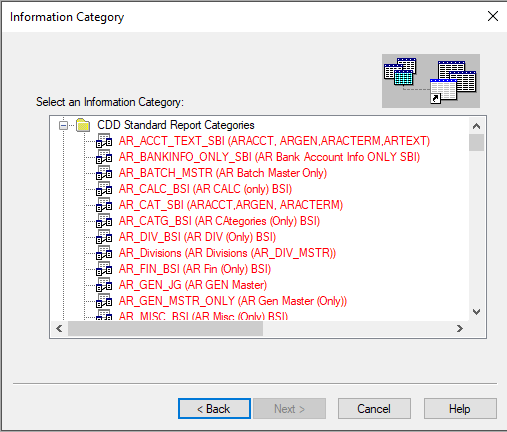
Task: Select AR_GEN_JG (AR GEN Master)
Action: tap(193, 285)
